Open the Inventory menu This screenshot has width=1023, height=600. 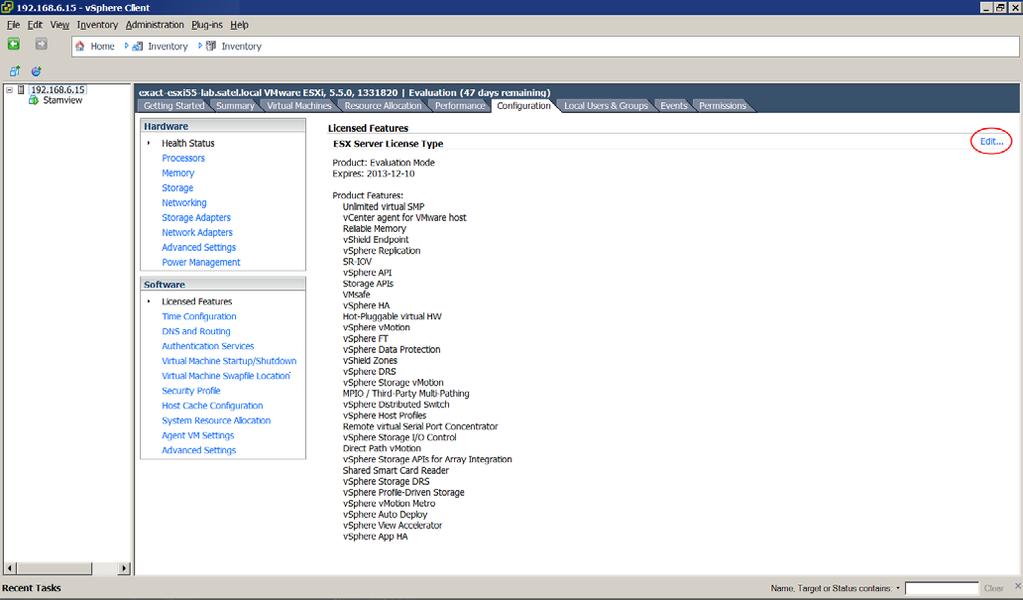[97, 25]
